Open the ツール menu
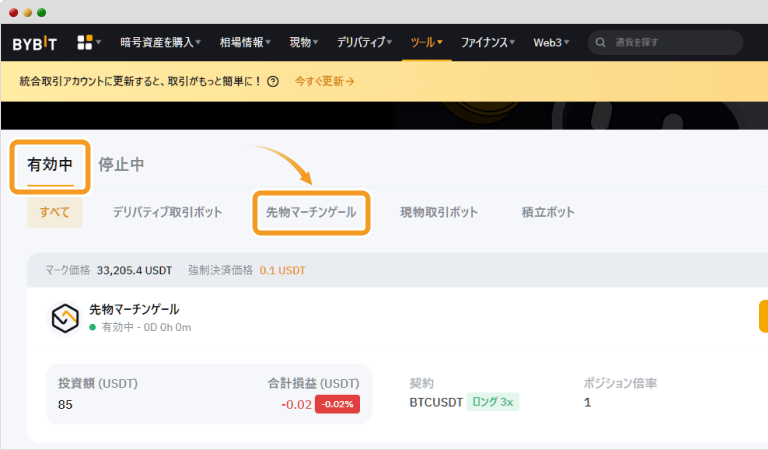 point(426,43)
